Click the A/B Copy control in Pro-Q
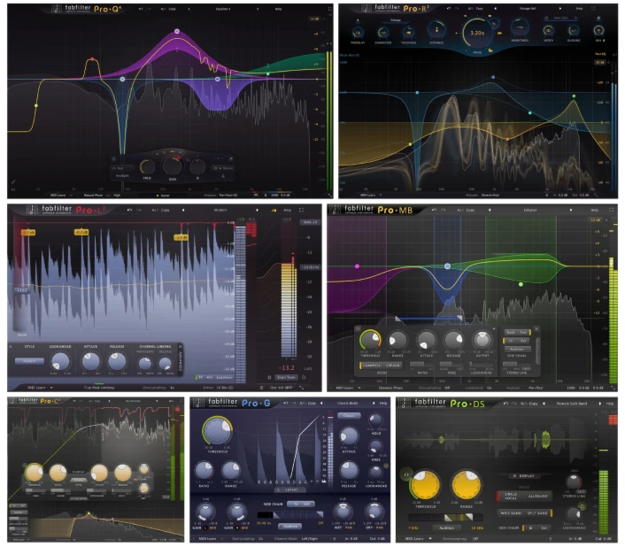The image size is (625, 547). (x=168, y=9)
